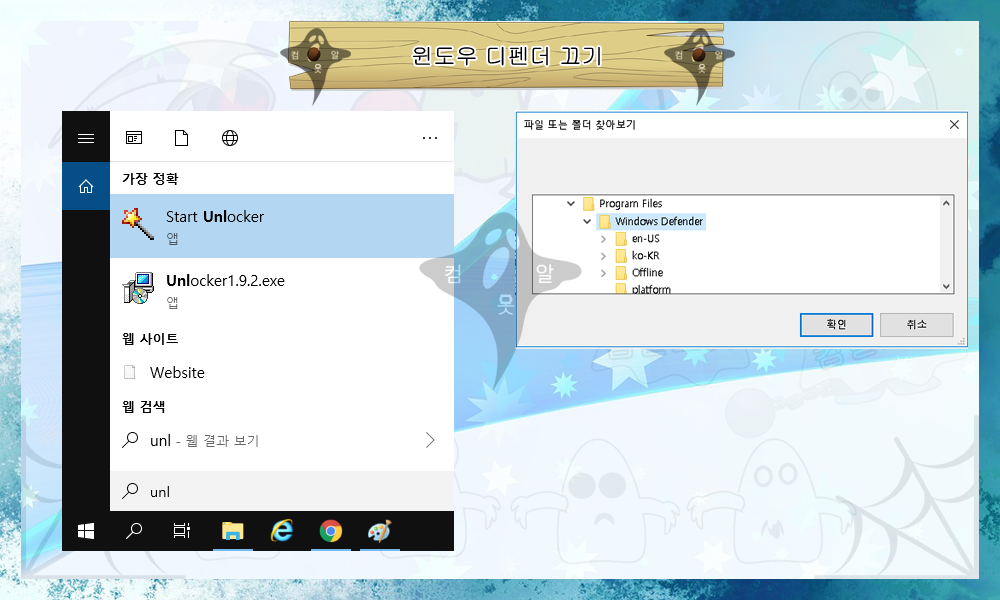Click the Windows Defender folder icon

pyautogui.click(x=605, y=221)
